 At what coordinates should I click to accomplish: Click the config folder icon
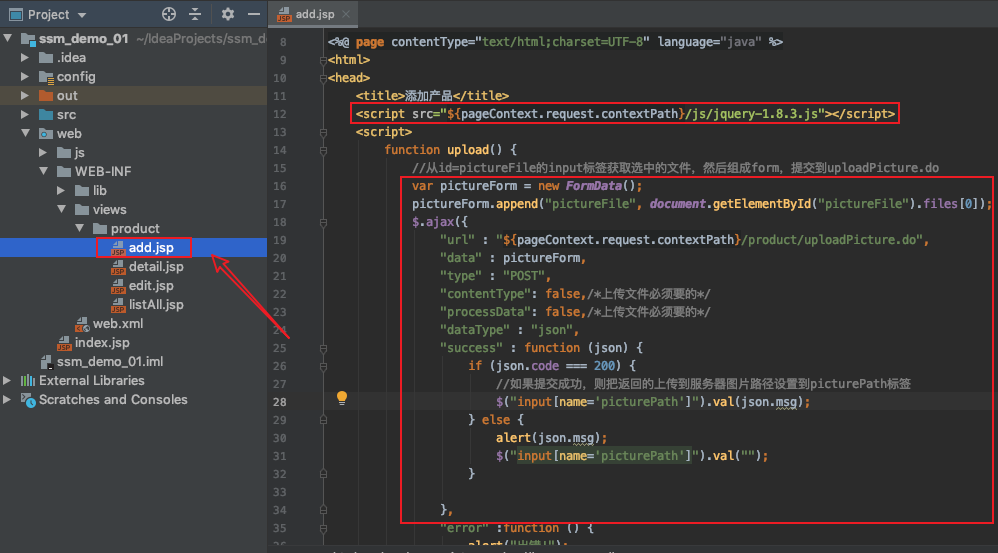[x=46, y=77]
